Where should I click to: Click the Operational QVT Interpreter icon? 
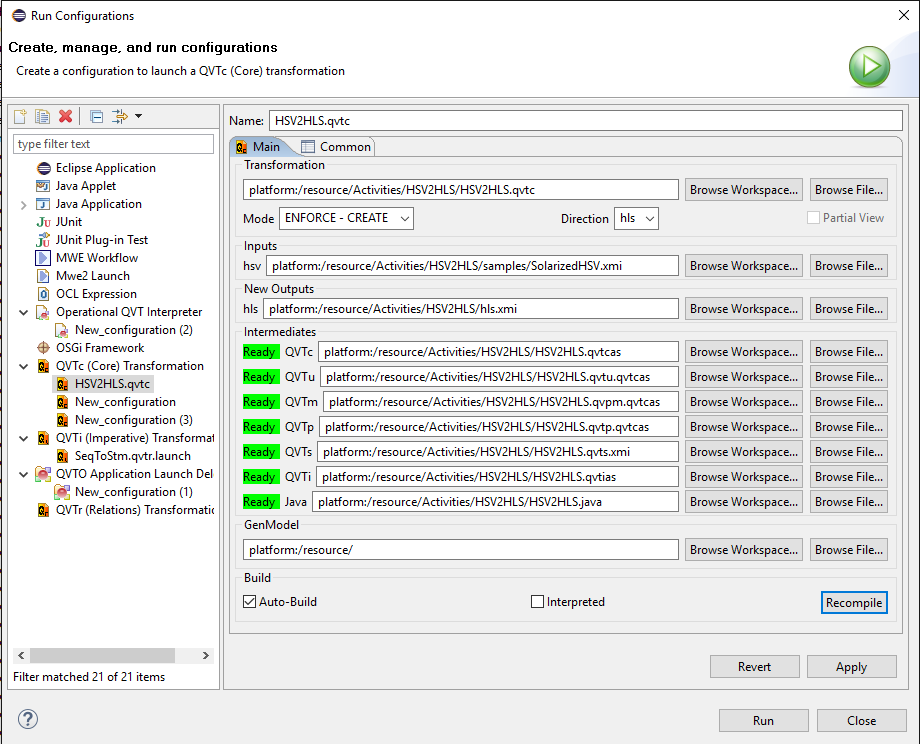click(43, 312)
